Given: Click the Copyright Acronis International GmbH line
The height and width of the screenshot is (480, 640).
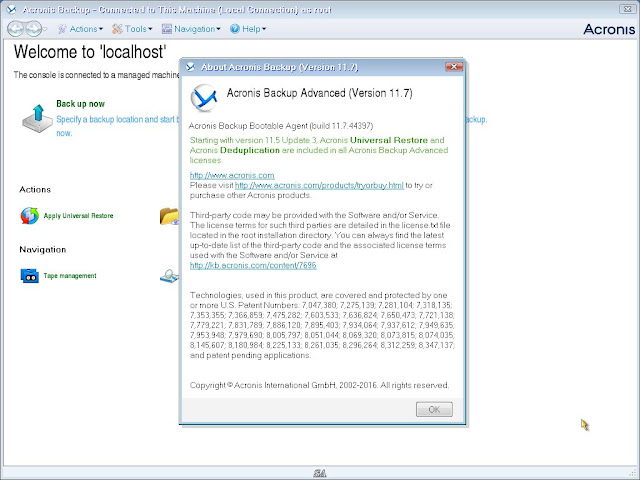Looking at the screenshot, I should tap(319, 385).
